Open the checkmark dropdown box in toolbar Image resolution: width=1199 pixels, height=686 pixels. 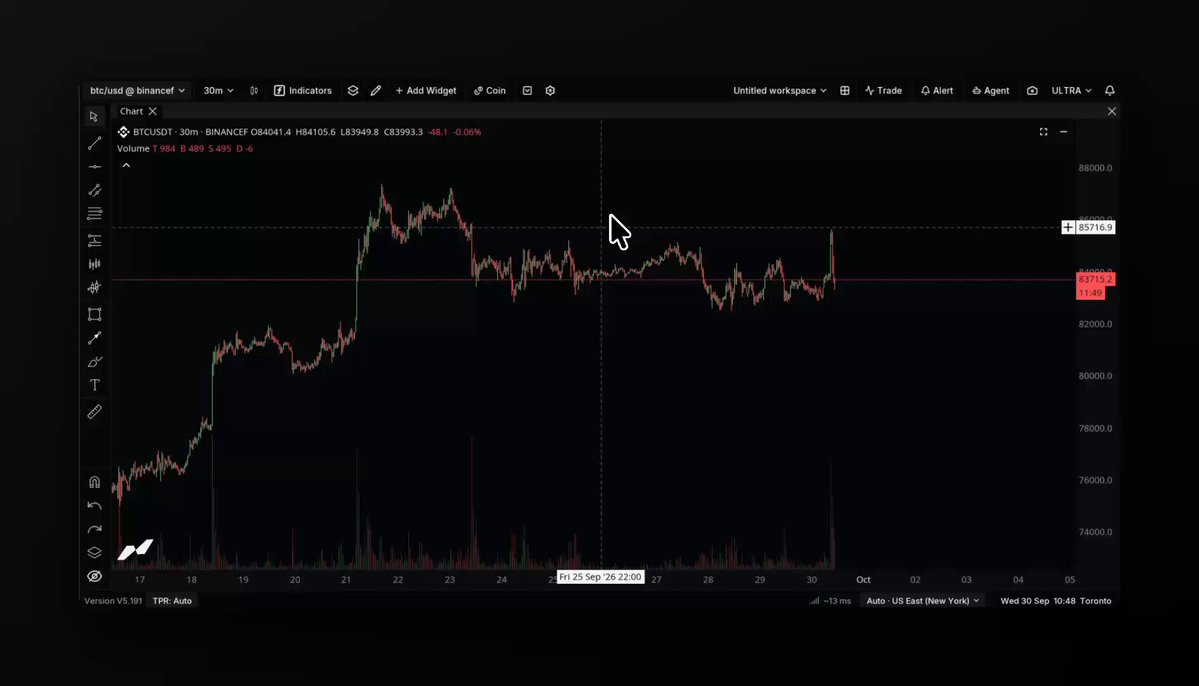527,90
